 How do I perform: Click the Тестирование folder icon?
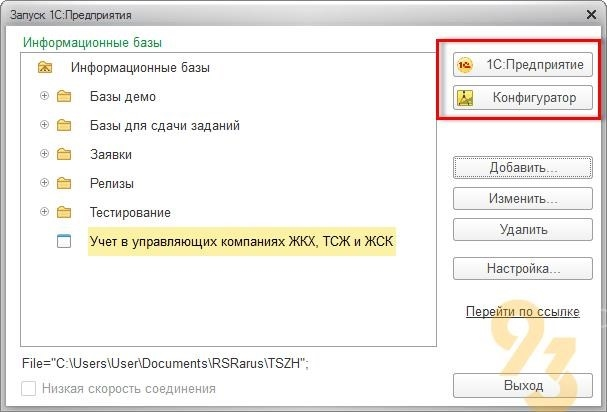64,212
